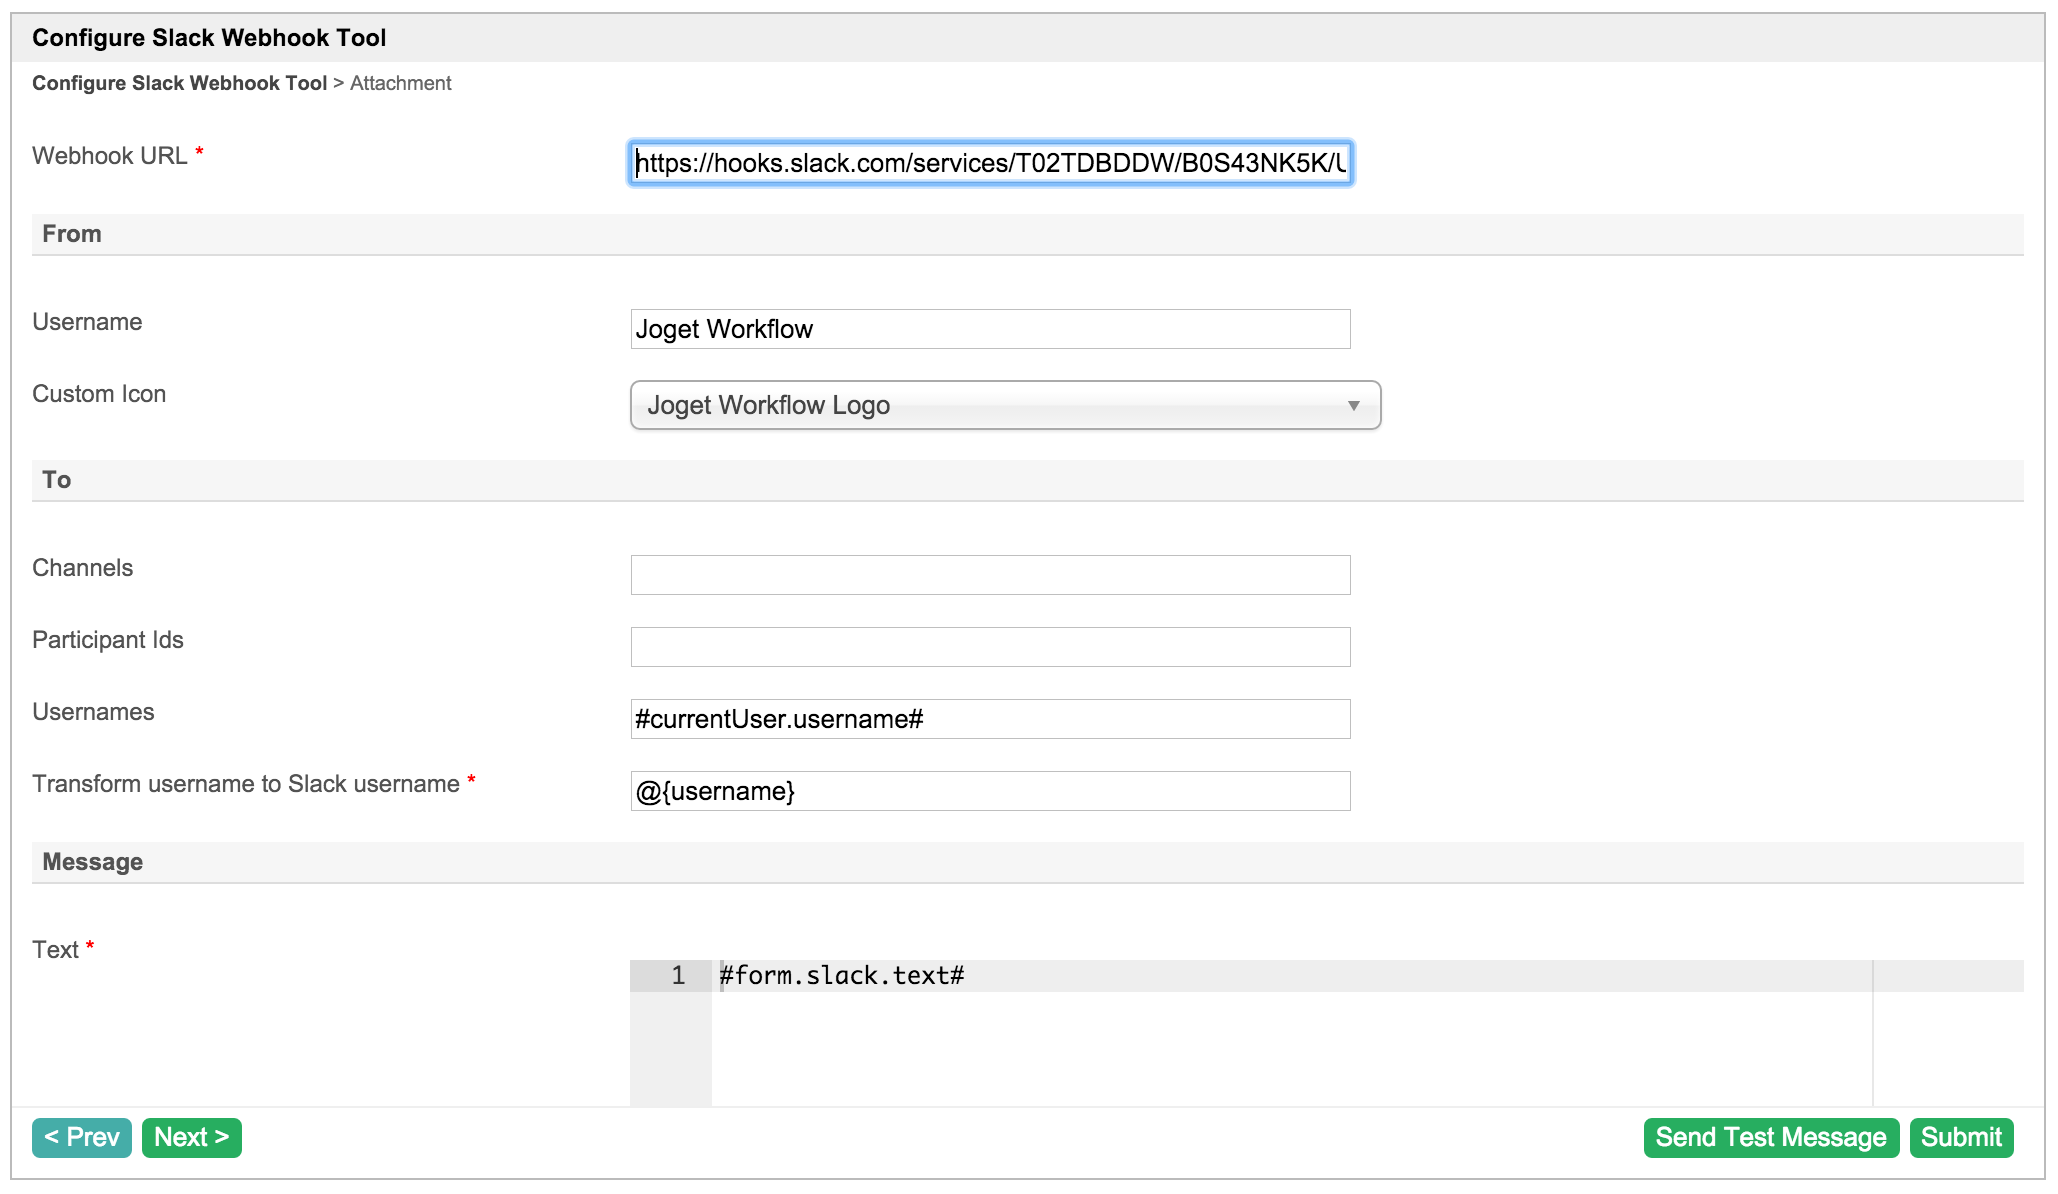Click the Webhook URL input field
Screen dimensions: 2058x1194
[990, 163]
